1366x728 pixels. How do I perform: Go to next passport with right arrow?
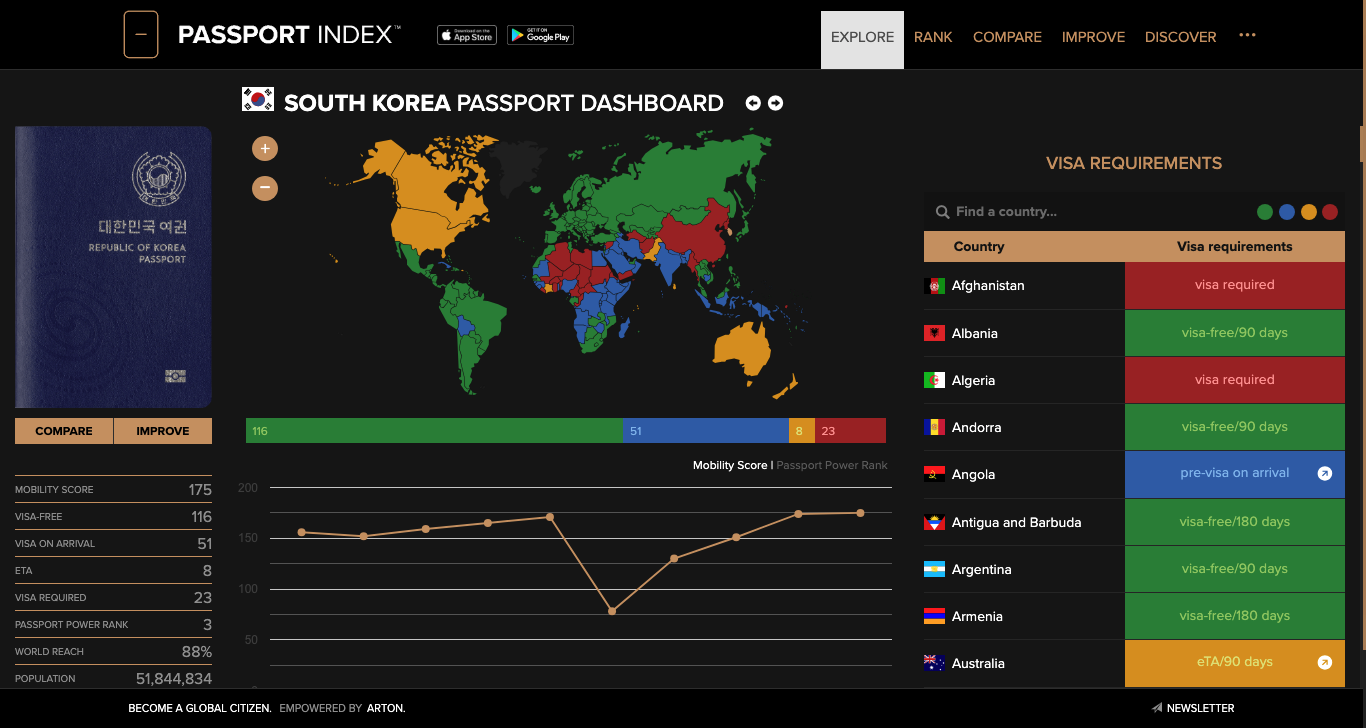(775, 103)
